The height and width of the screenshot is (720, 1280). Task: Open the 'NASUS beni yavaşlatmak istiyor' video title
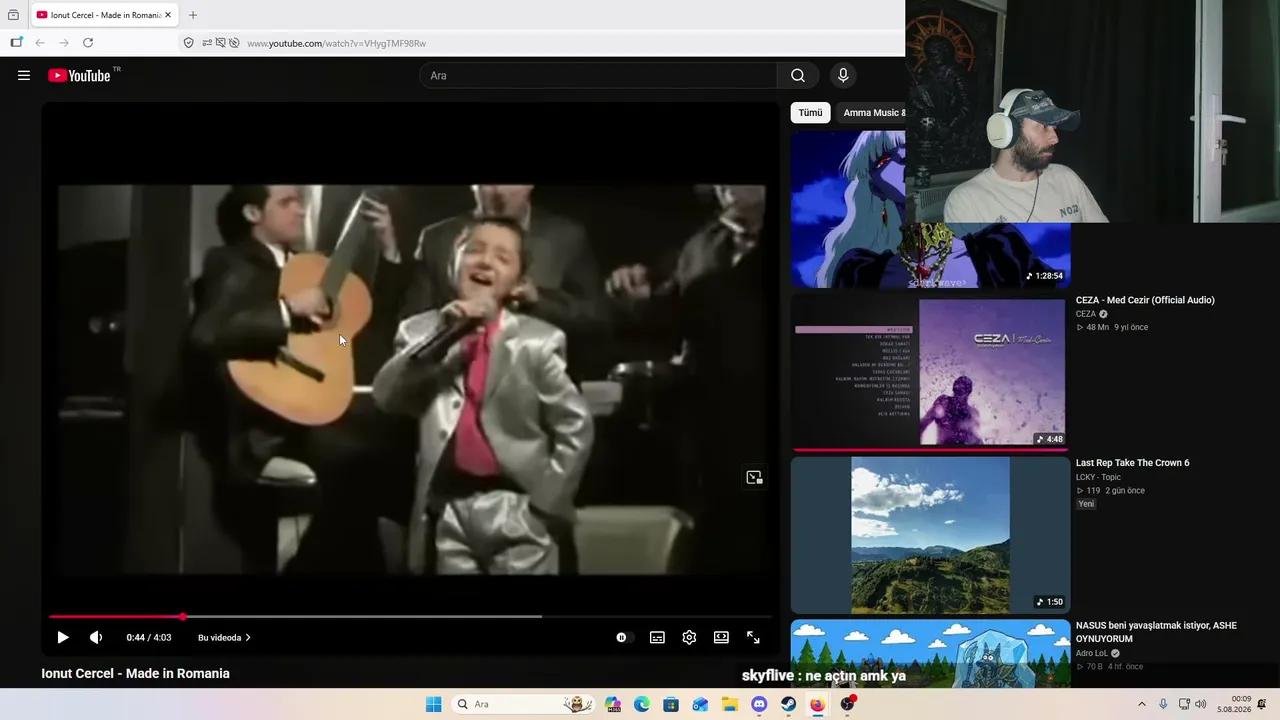pos(1156,632)
